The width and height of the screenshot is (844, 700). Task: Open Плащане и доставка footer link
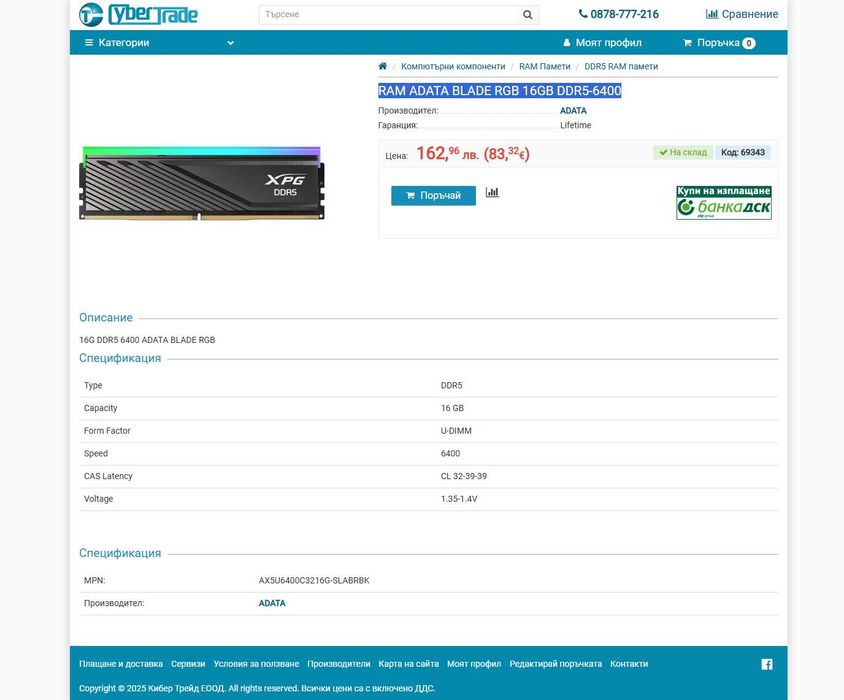pos(121,664)
